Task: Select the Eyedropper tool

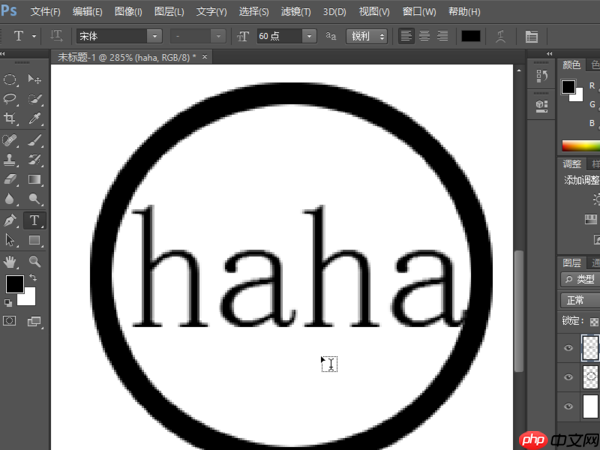Action: click(34, 119)
